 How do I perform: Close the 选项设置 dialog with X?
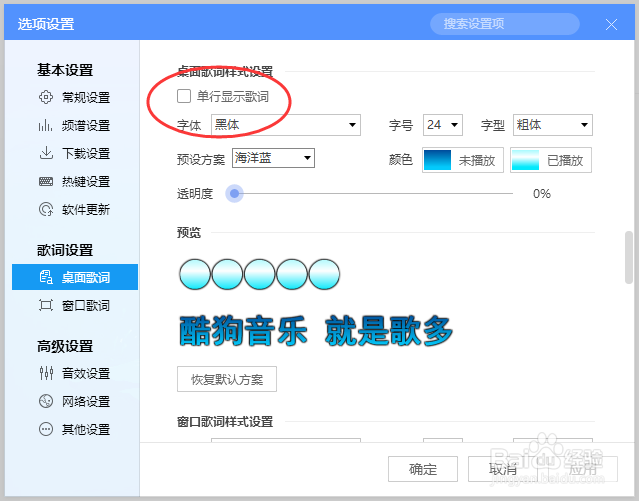tap(611, 24)
